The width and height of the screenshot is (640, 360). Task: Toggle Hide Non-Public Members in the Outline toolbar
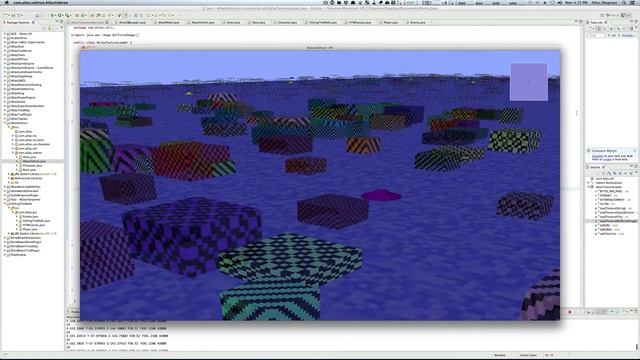tap(625, 173)
